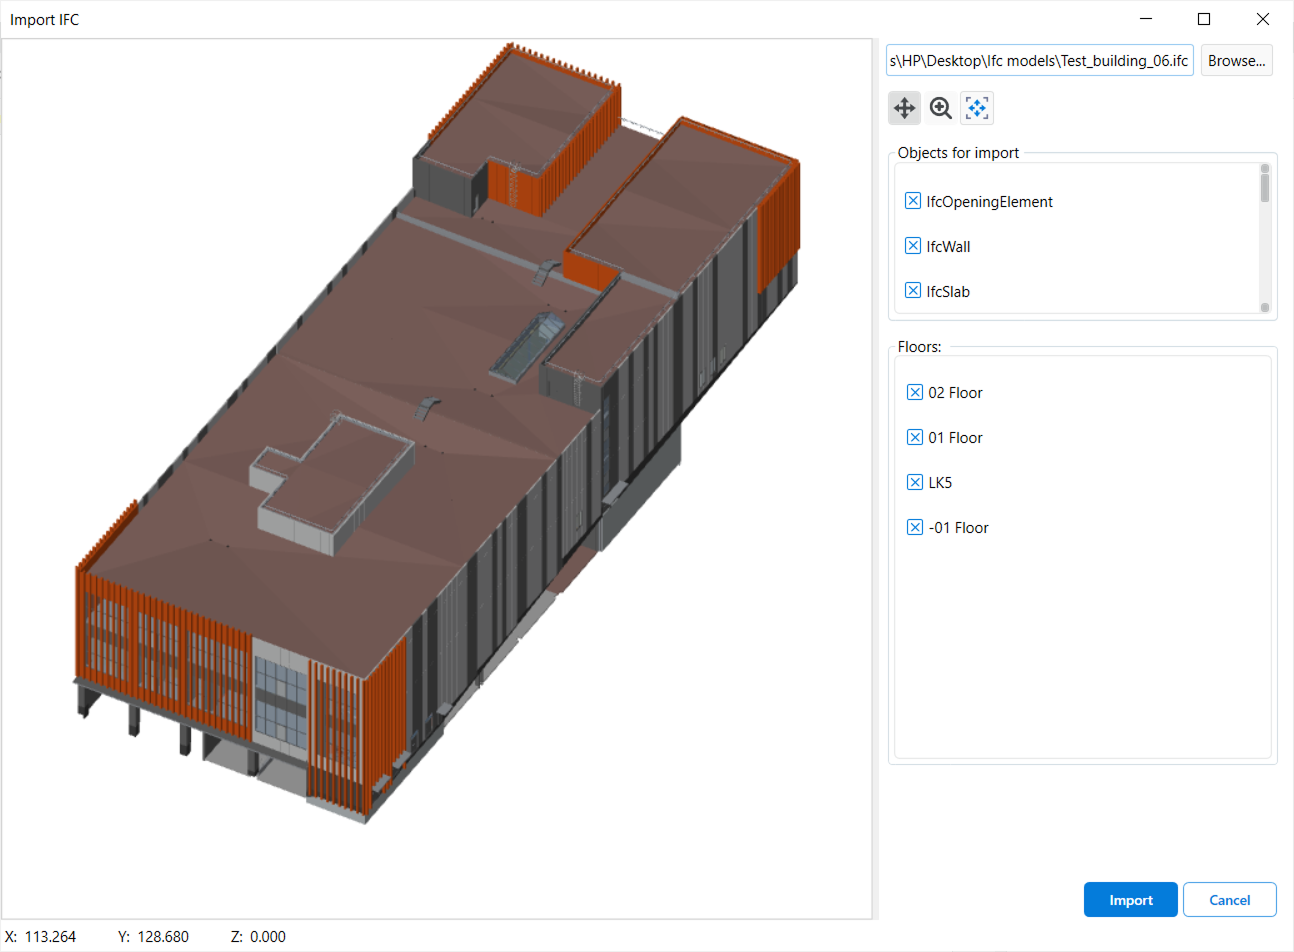Toggle the IfcWall checkbox
This screenshot has height=952, width=1294.
coord(913,246)
